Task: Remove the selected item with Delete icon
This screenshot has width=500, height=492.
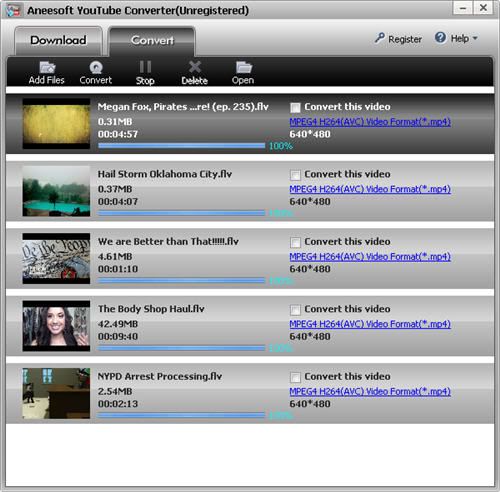Action: (195, 67)
